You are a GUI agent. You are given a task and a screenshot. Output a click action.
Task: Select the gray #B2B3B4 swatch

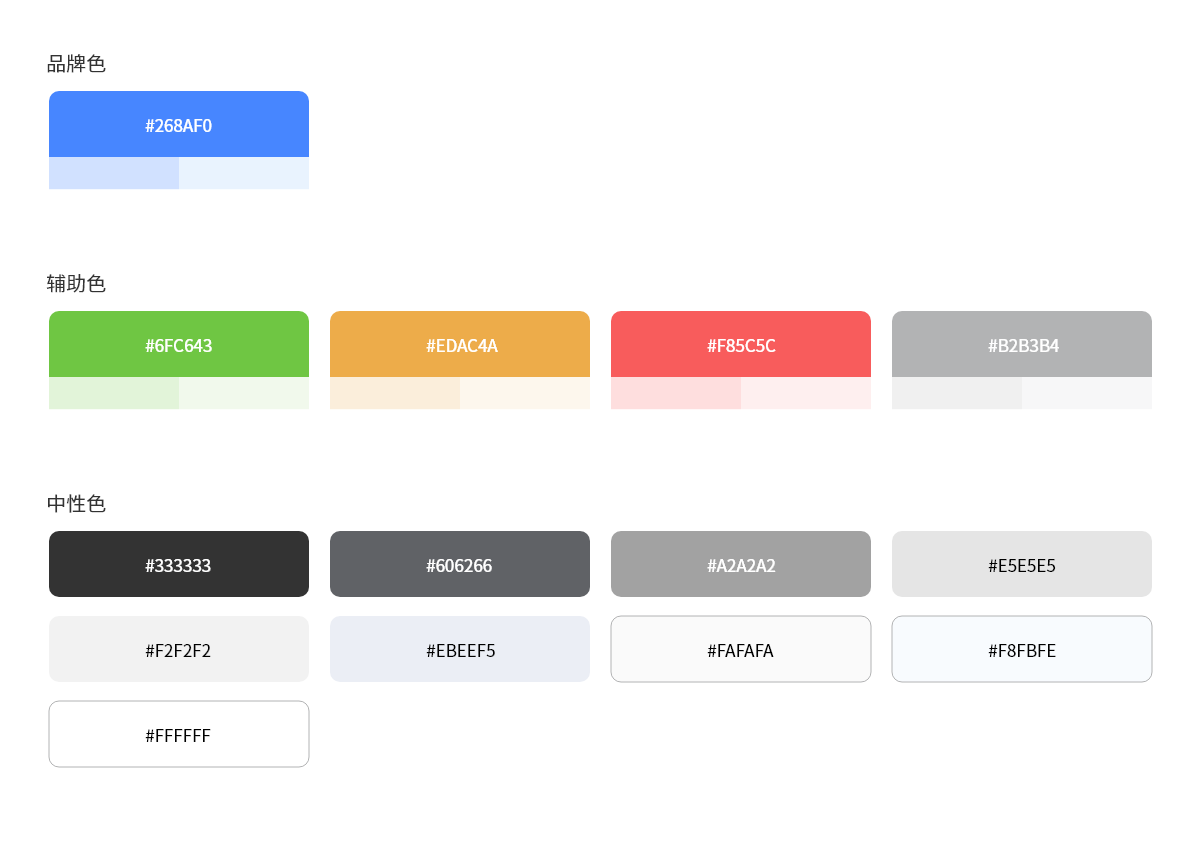1022,344
